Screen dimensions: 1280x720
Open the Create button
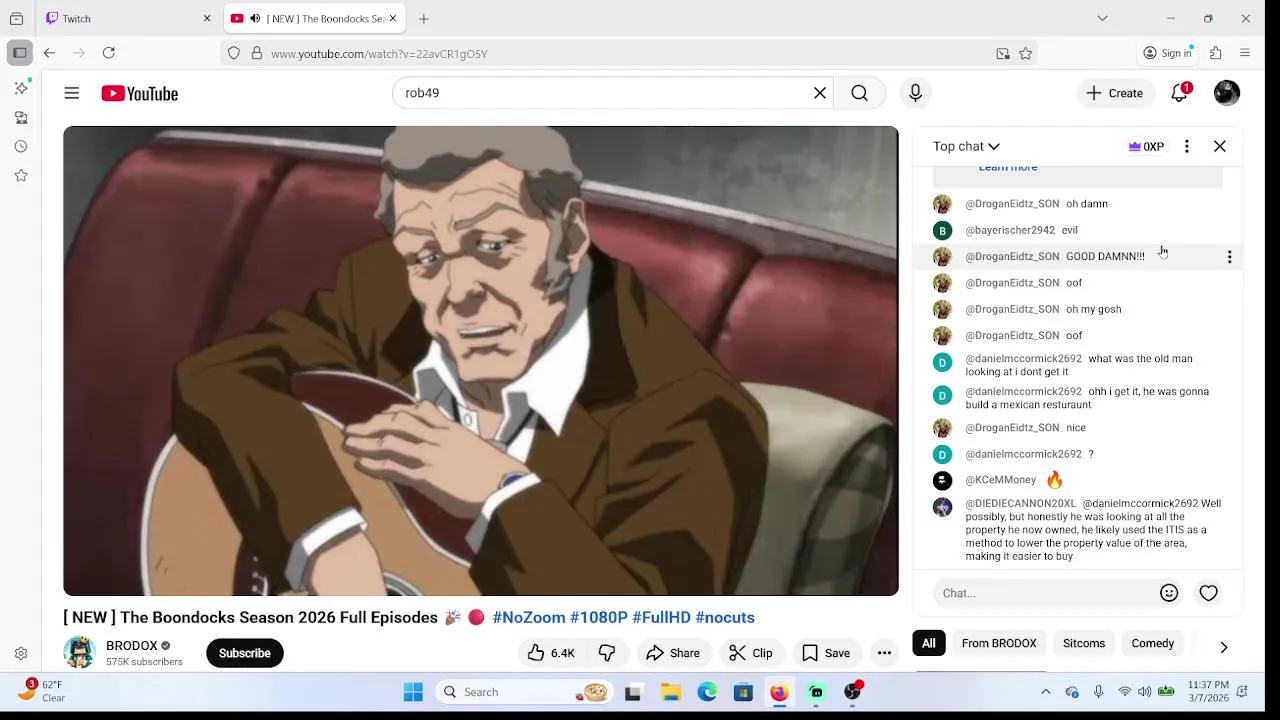tap(1115, 93)
